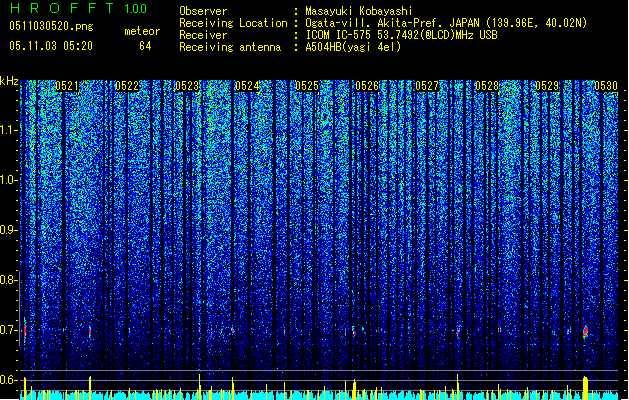The height and width of the screenshot is (400, 629).
Task: Click the 0.9 frequency axis label
Action: 8,230
